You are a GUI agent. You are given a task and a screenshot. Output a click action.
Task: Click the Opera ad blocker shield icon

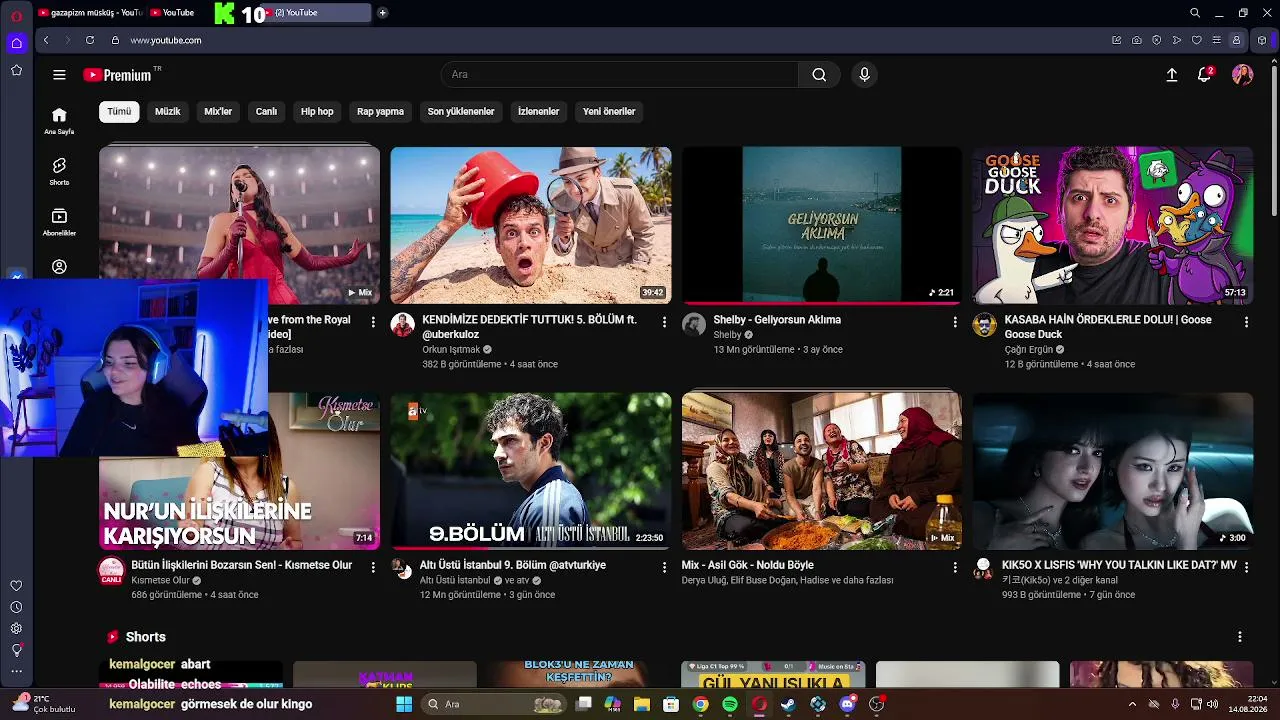click(1157, 40)
